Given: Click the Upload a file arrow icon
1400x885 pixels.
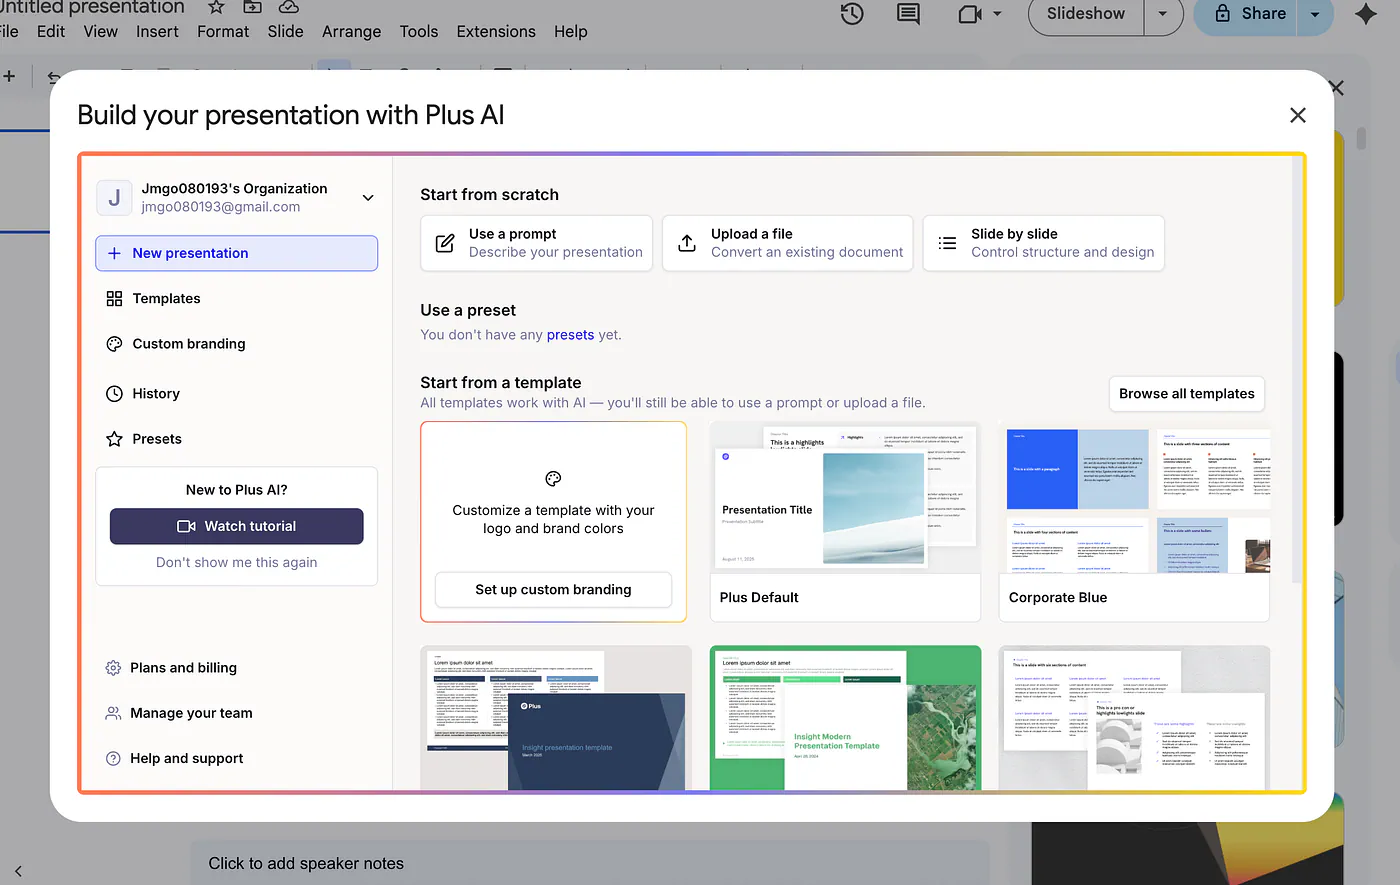Looking at the screenshot, I should (x=687, y=243).
